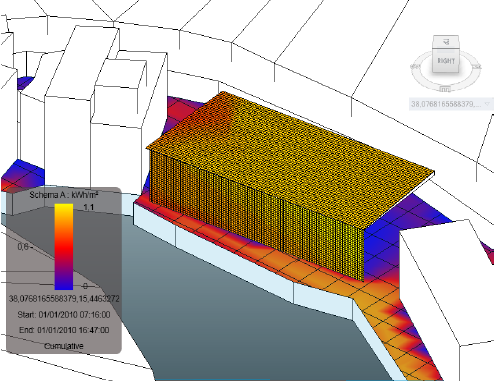Click the End 01/01/2010 16:47:00 line
The image size is (501, 381).
[x=64, y=330]
